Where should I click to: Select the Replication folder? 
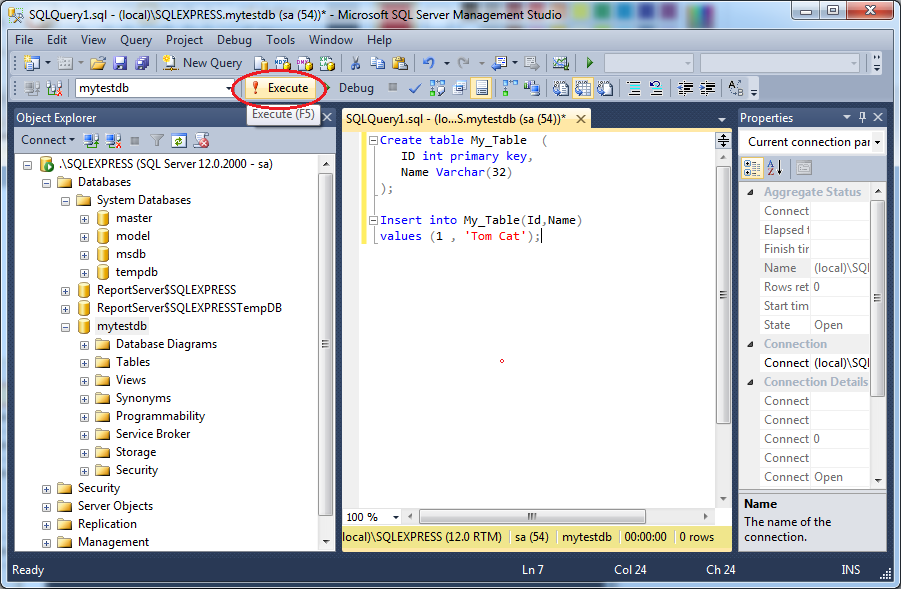(107, 524)
